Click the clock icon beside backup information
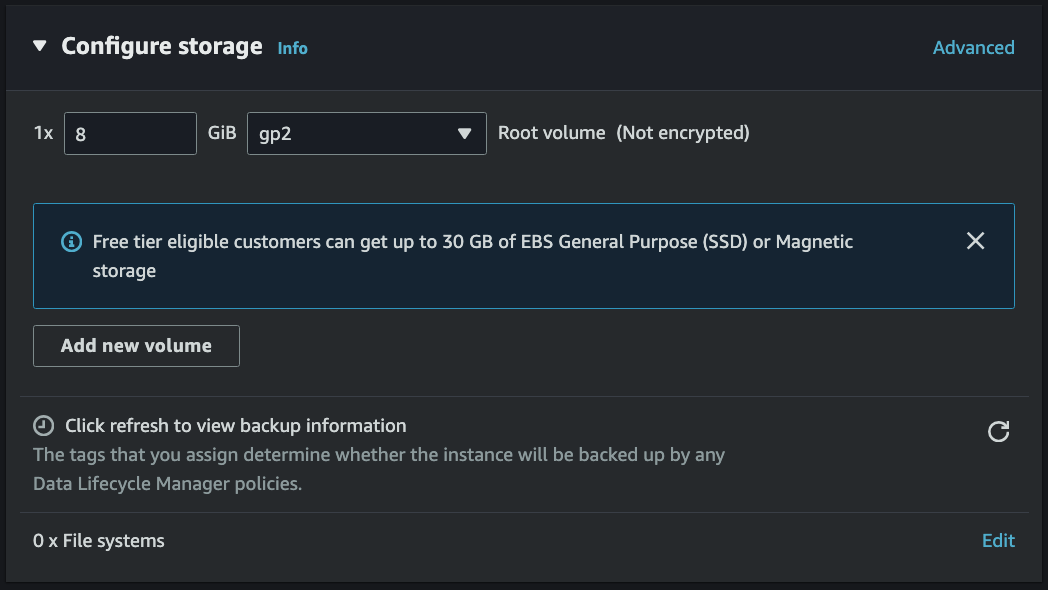 [x=44, y=426]
